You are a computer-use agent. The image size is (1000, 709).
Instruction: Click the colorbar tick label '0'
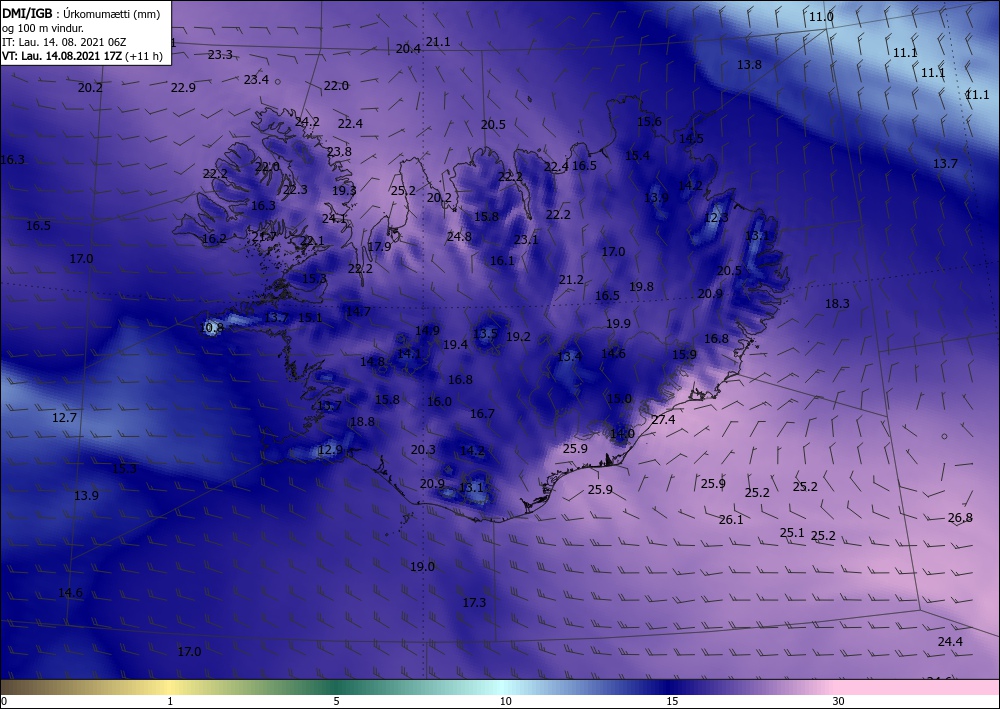(4, 701)
